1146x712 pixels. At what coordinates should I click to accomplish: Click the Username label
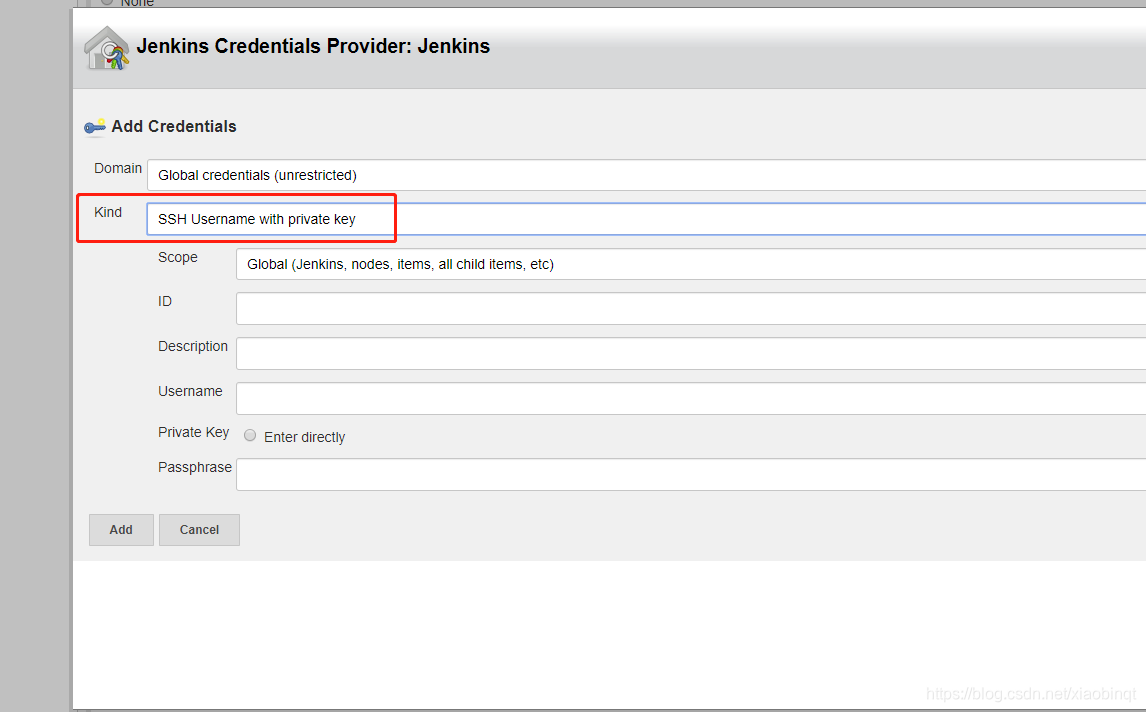pos(190,391)
